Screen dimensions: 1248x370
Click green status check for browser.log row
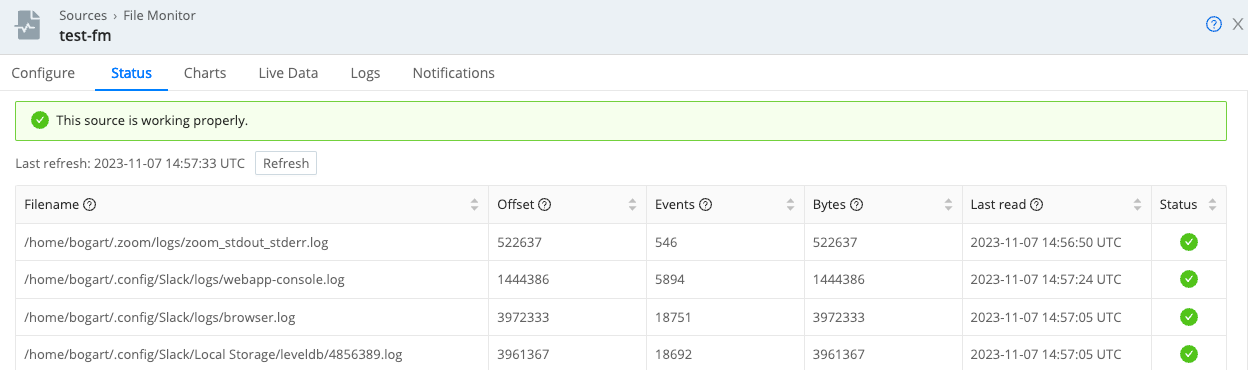coord(1189,317)
